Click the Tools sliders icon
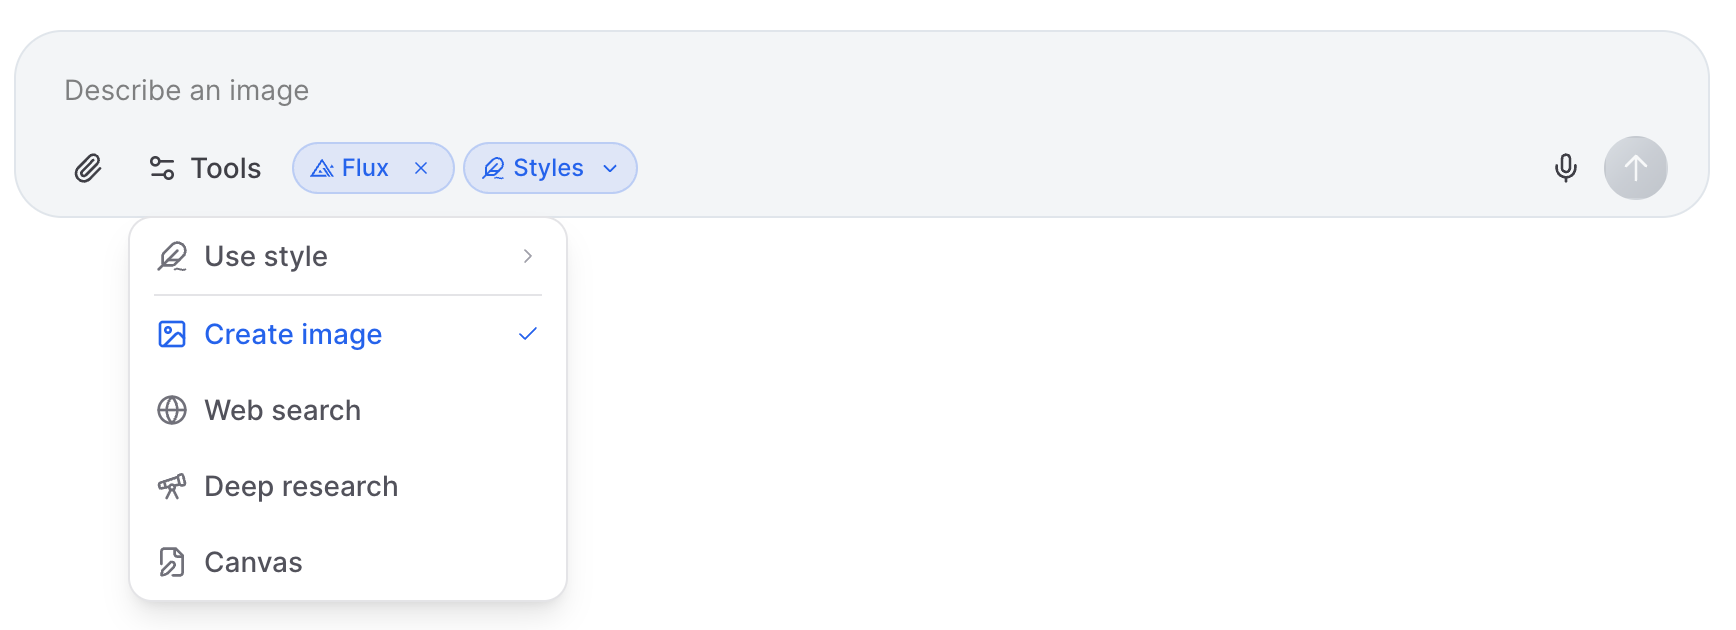The image size is (1736, 630). pyautogui.click(x=162, y=168)
